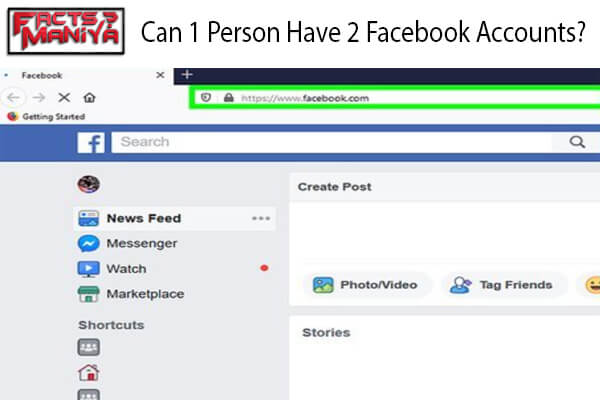600x400 pixels.
Task: Open the Getting Started bookmark
Action: click(46, 116)
